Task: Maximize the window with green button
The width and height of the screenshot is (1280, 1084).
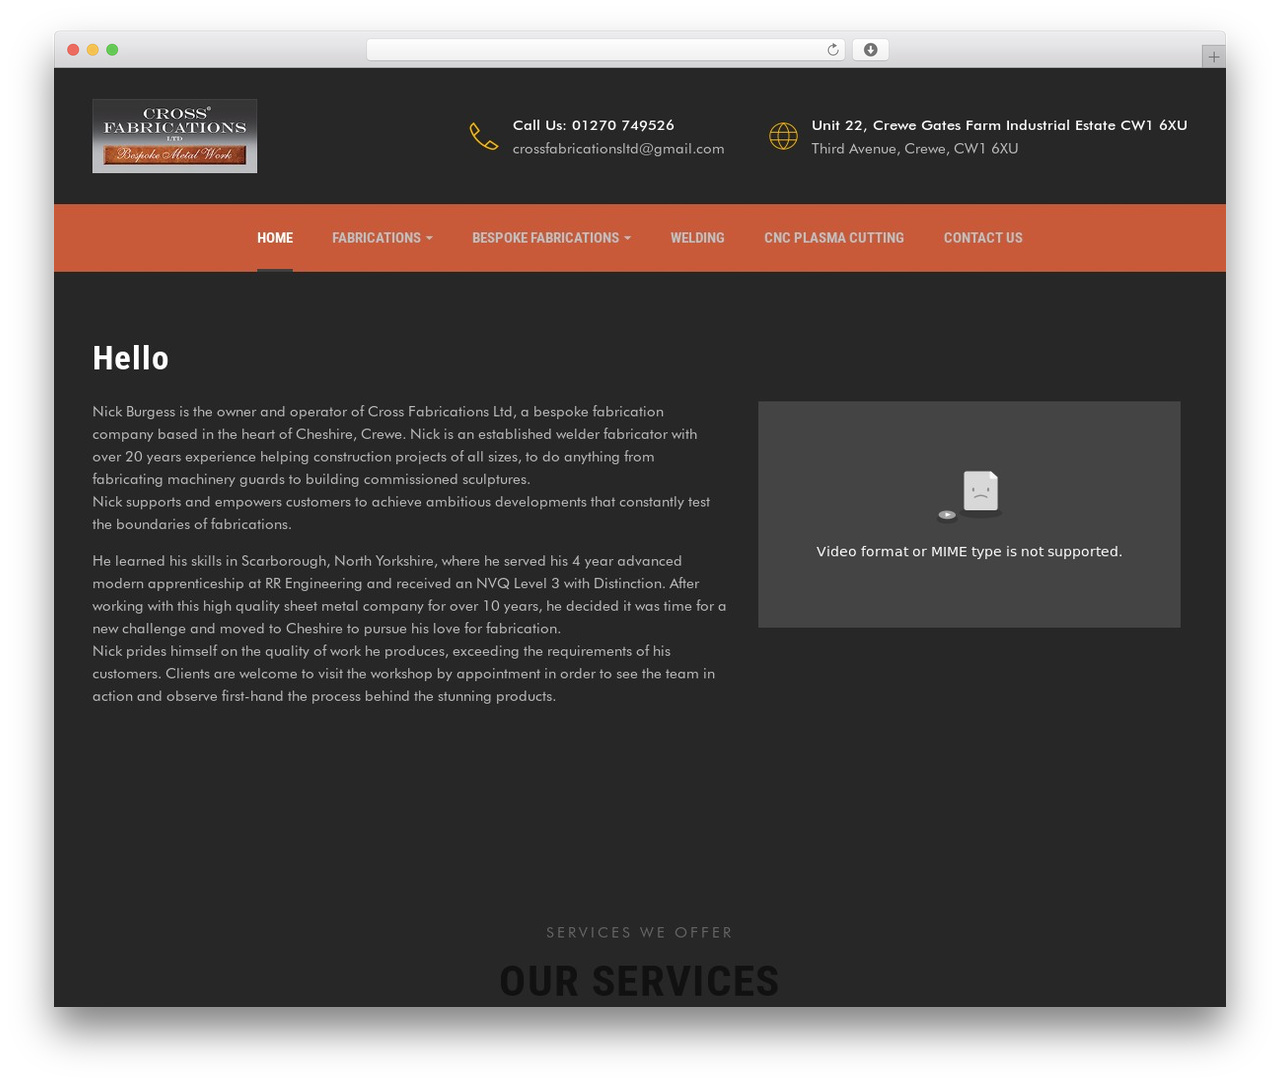Action: pos(112,50)
